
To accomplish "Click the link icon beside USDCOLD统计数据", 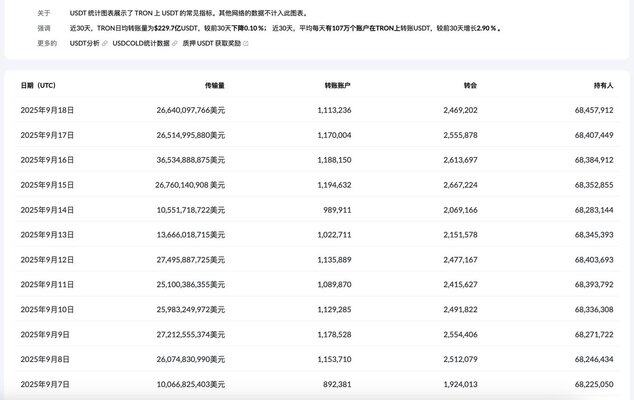I will tap(175, 43).
